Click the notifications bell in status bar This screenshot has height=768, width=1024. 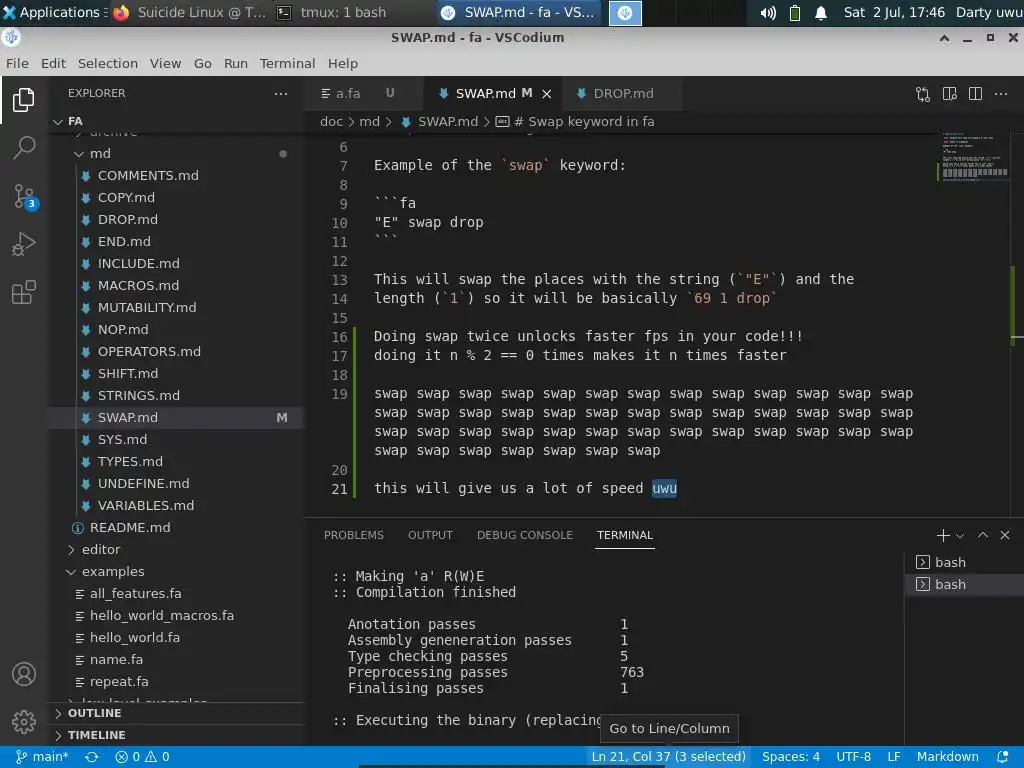[1002, 756]
